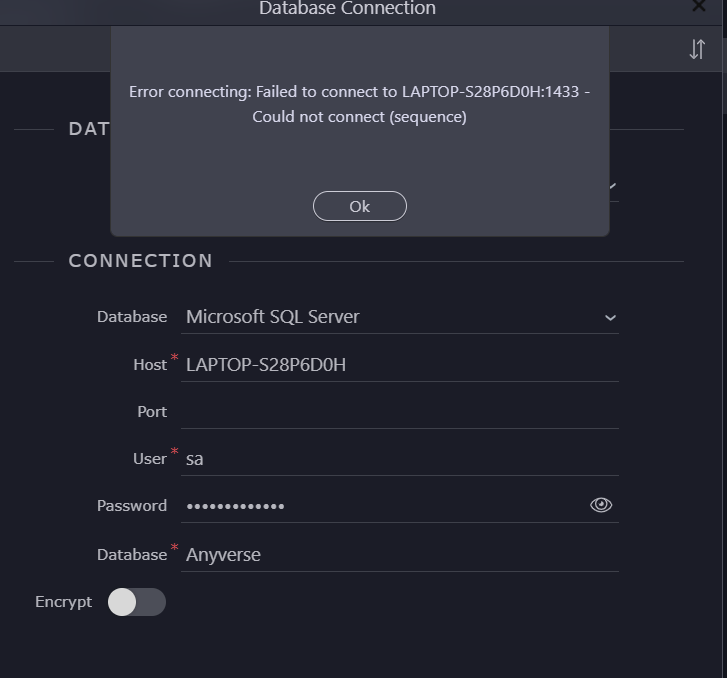Focus the empty Port input field

(x=400, y=411)
